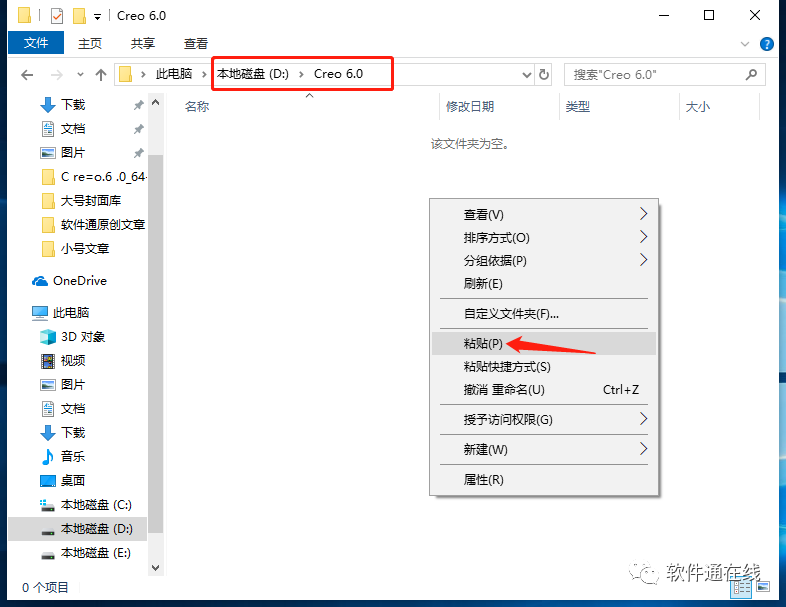Click the navigation pane scroll down arrow
Screen dimensions: 786x607
pos(155,567)
